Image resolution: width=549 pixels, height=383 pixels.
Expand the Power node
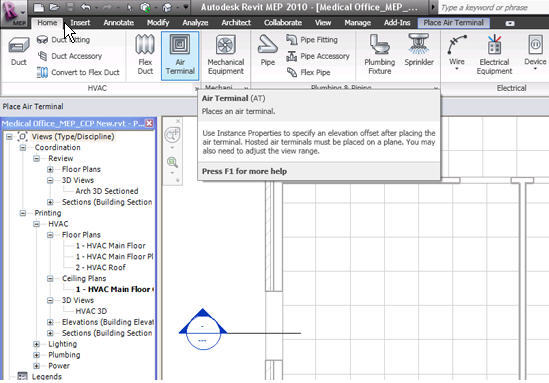(x=37, y=365)
